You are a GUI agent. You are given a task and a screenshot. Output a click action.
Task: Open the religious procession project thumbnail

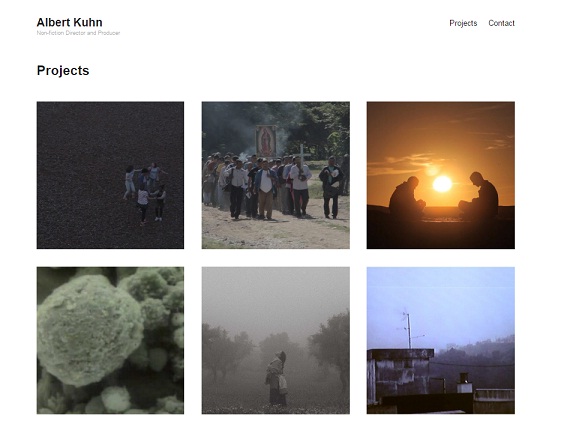click(x=275, y=175)
